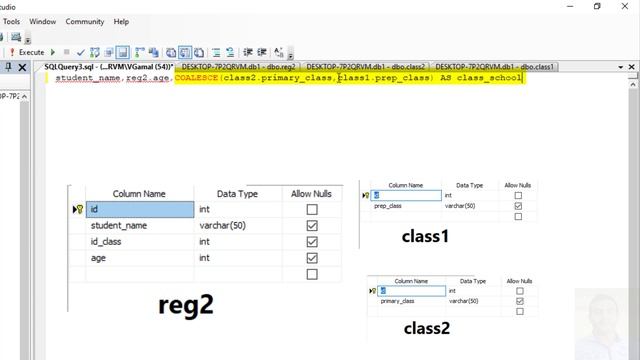Switch to the SQLQuery3.sql tab
This screenshot has width=640, height=360.
pyautogui.click(x=109, y=67)
